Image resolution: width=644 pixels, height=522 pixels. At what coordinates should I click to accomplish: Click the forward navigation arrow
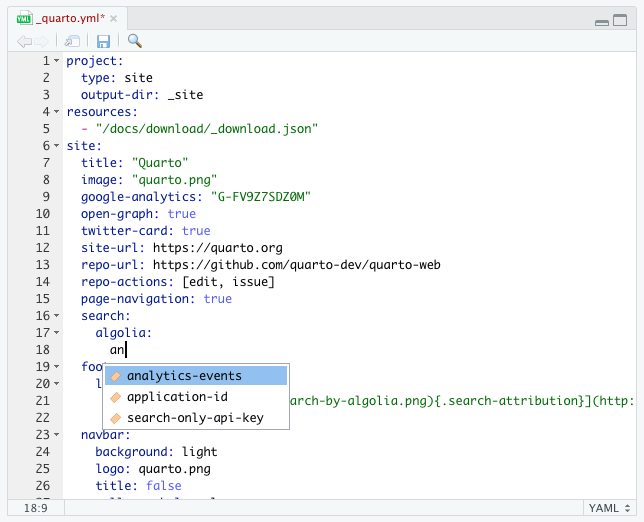42,41
